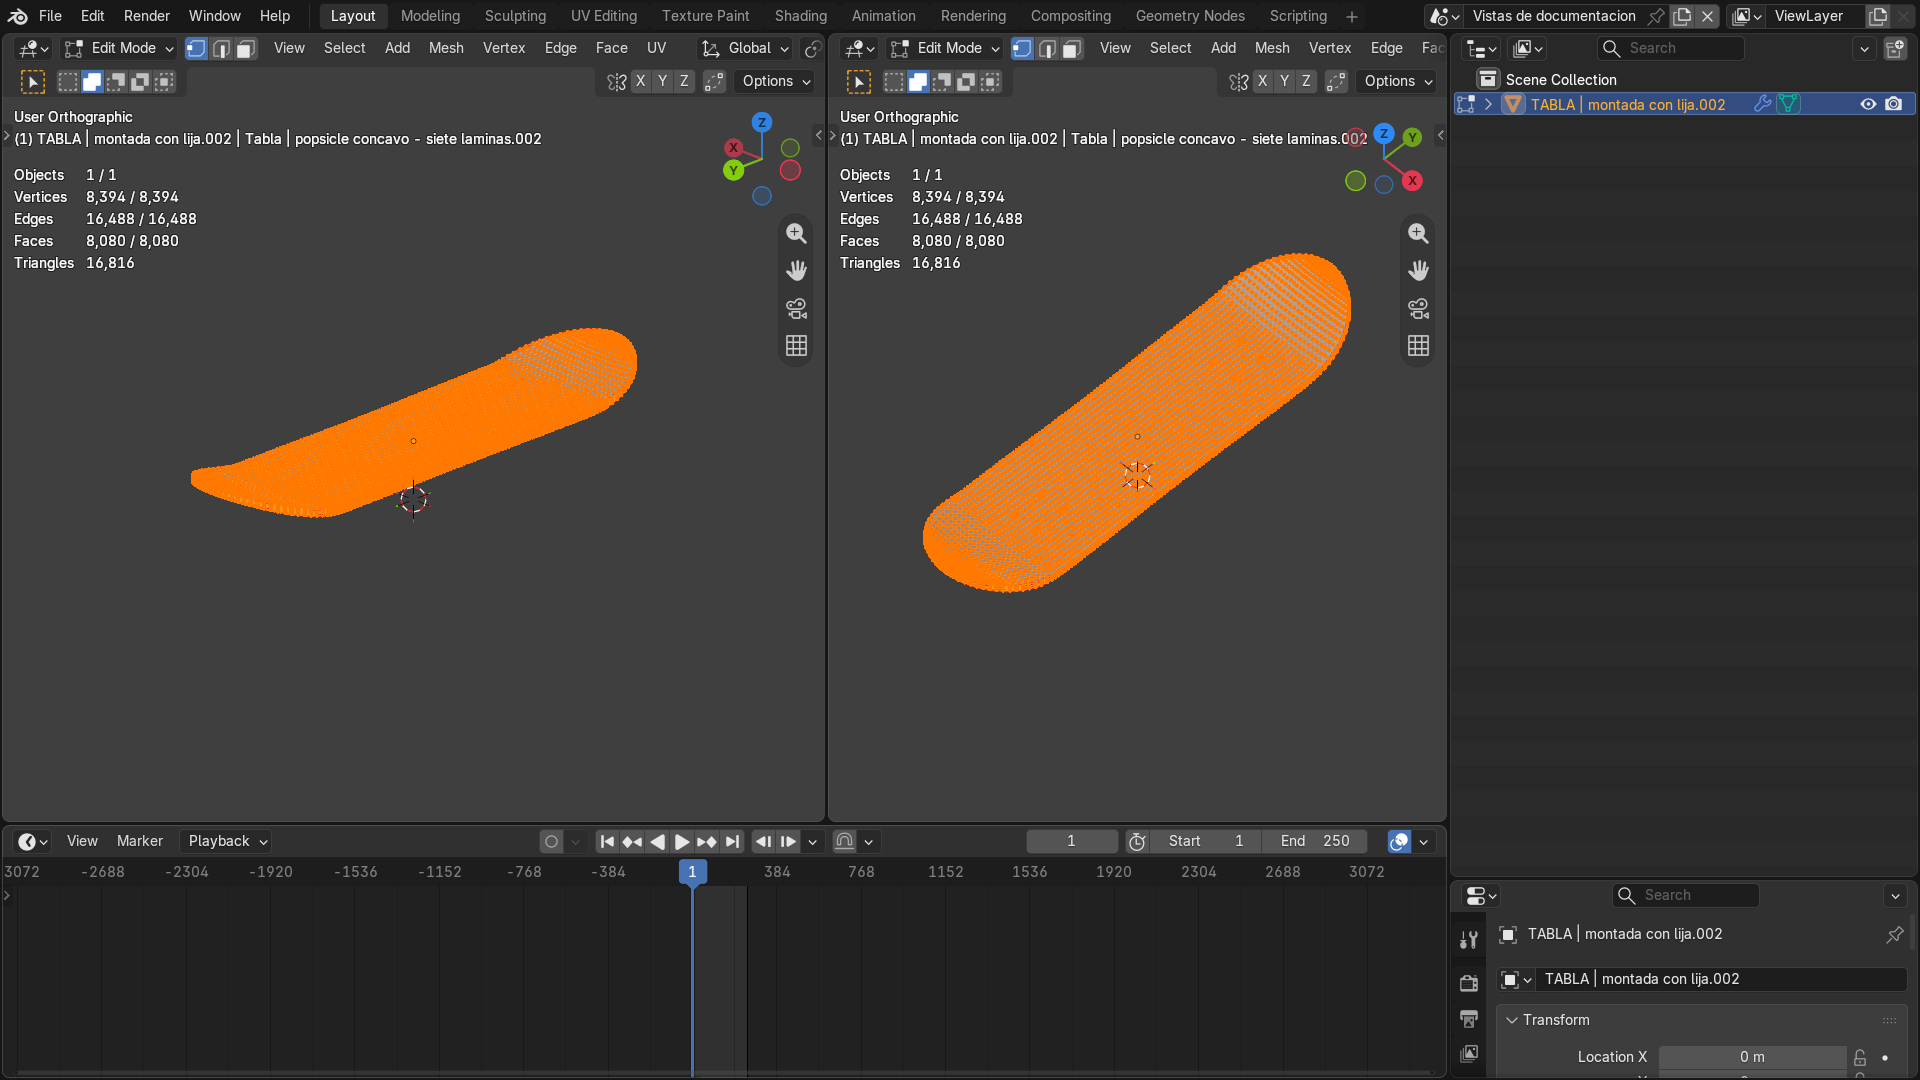Select vertex select mode in left viewport
The height and width of the screenshot is (1080, 1920).
197,48
